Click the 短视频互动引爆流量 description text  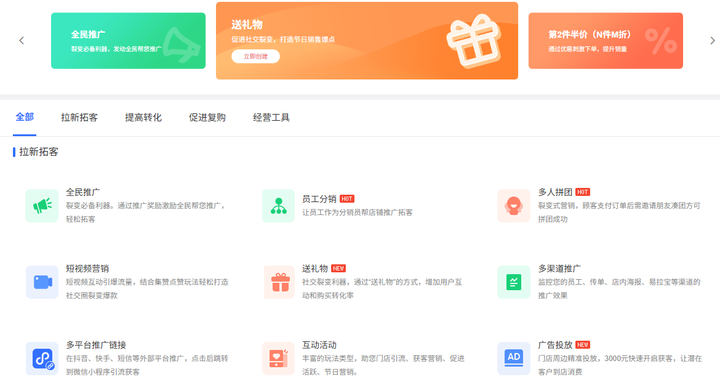147,288
